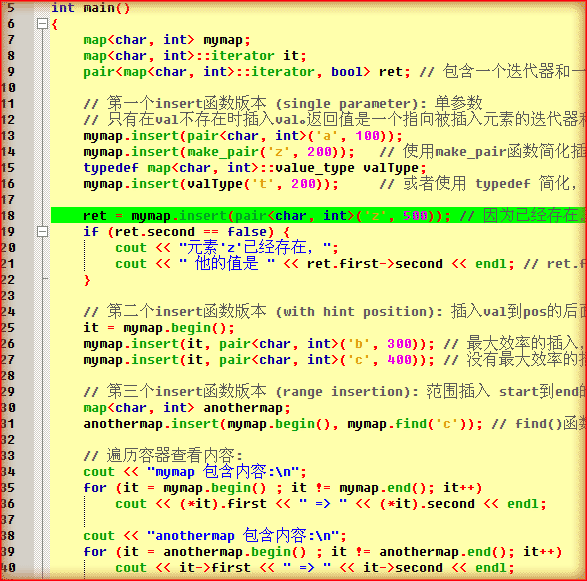Click 'mymap.insert(pair<char, int>('a', 100));'

click(x=243, y=136)
